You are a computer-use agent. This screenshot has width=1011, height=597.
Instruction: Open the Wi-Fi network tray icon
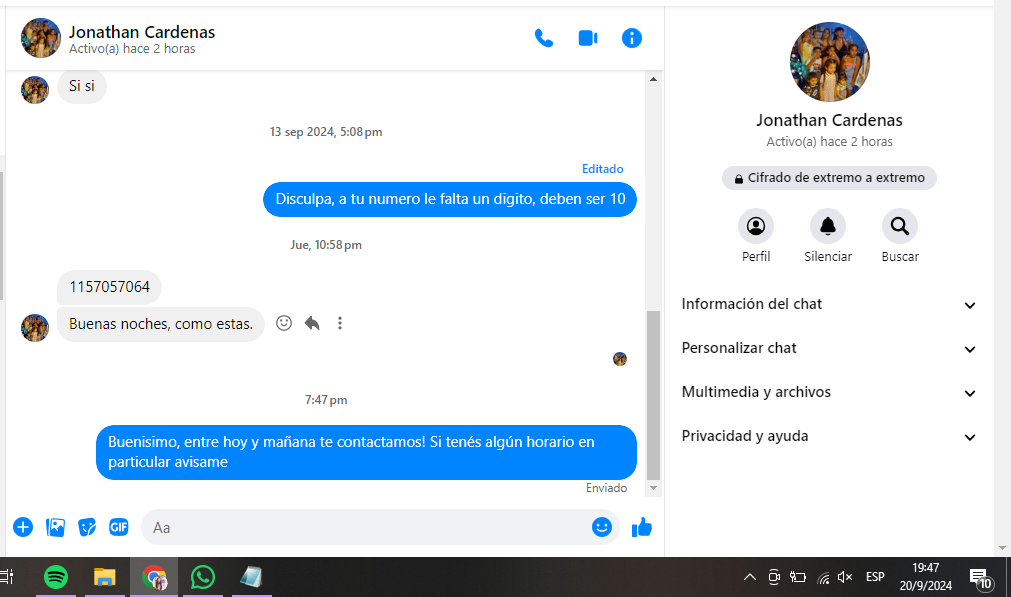click(x=823, y=578)
